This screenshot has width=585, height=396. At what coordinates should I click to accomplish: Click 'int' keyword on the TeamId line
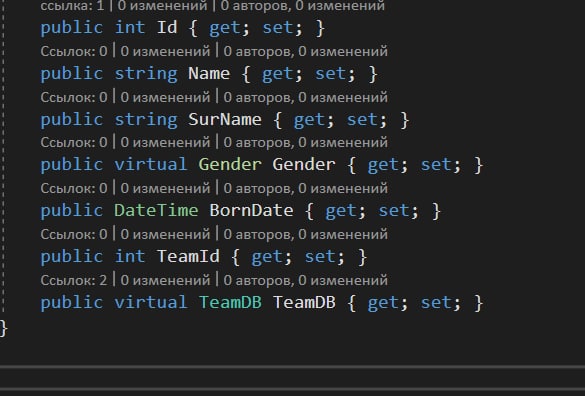click(x=129, y=256)
